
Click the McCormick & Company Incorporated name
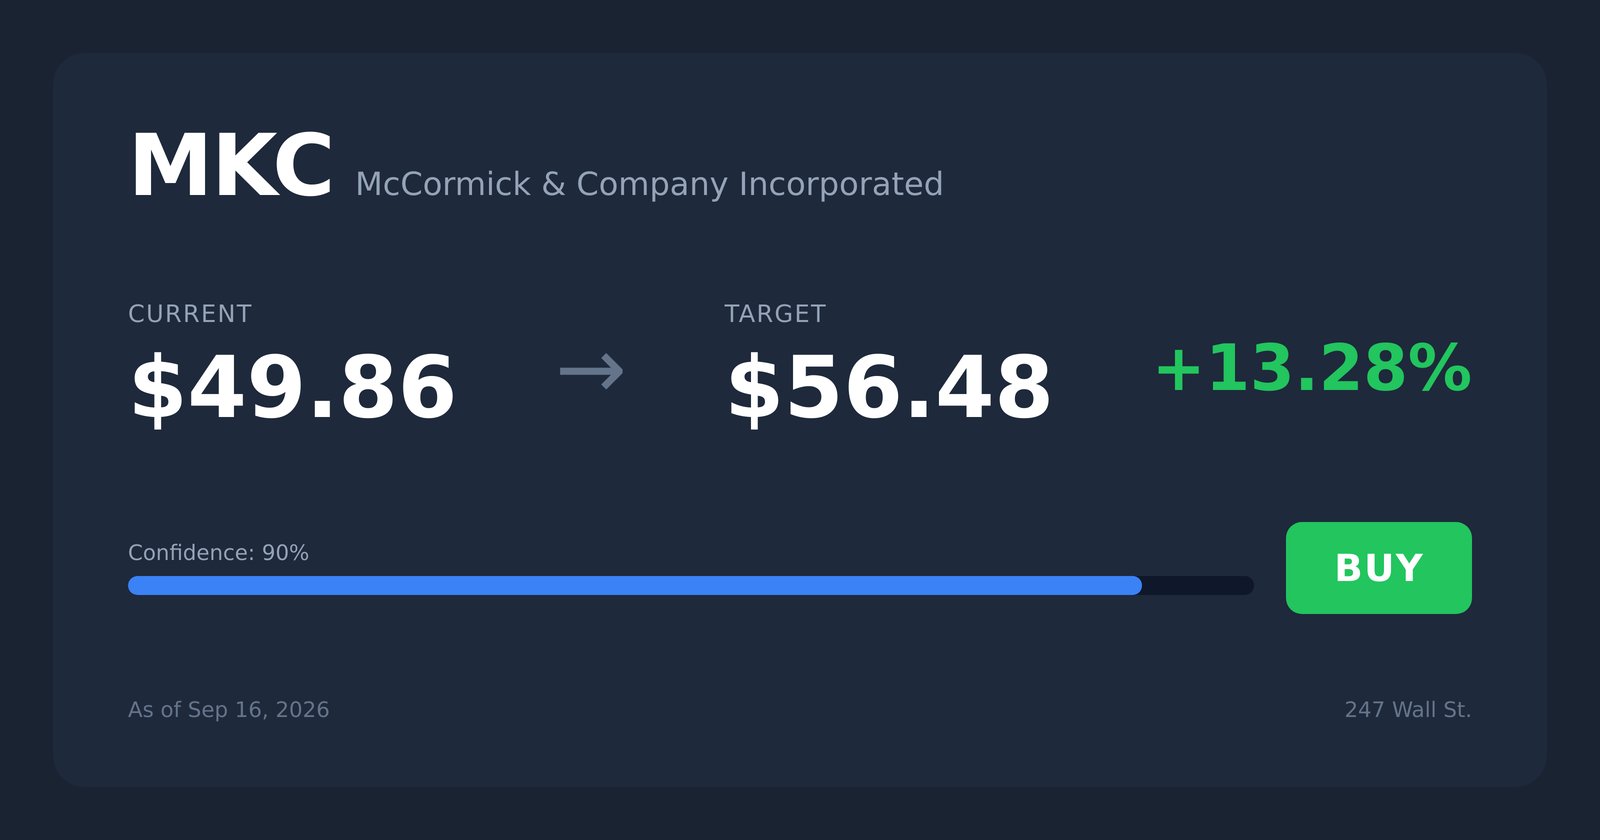pyautogui.click(x=649, y=184)
